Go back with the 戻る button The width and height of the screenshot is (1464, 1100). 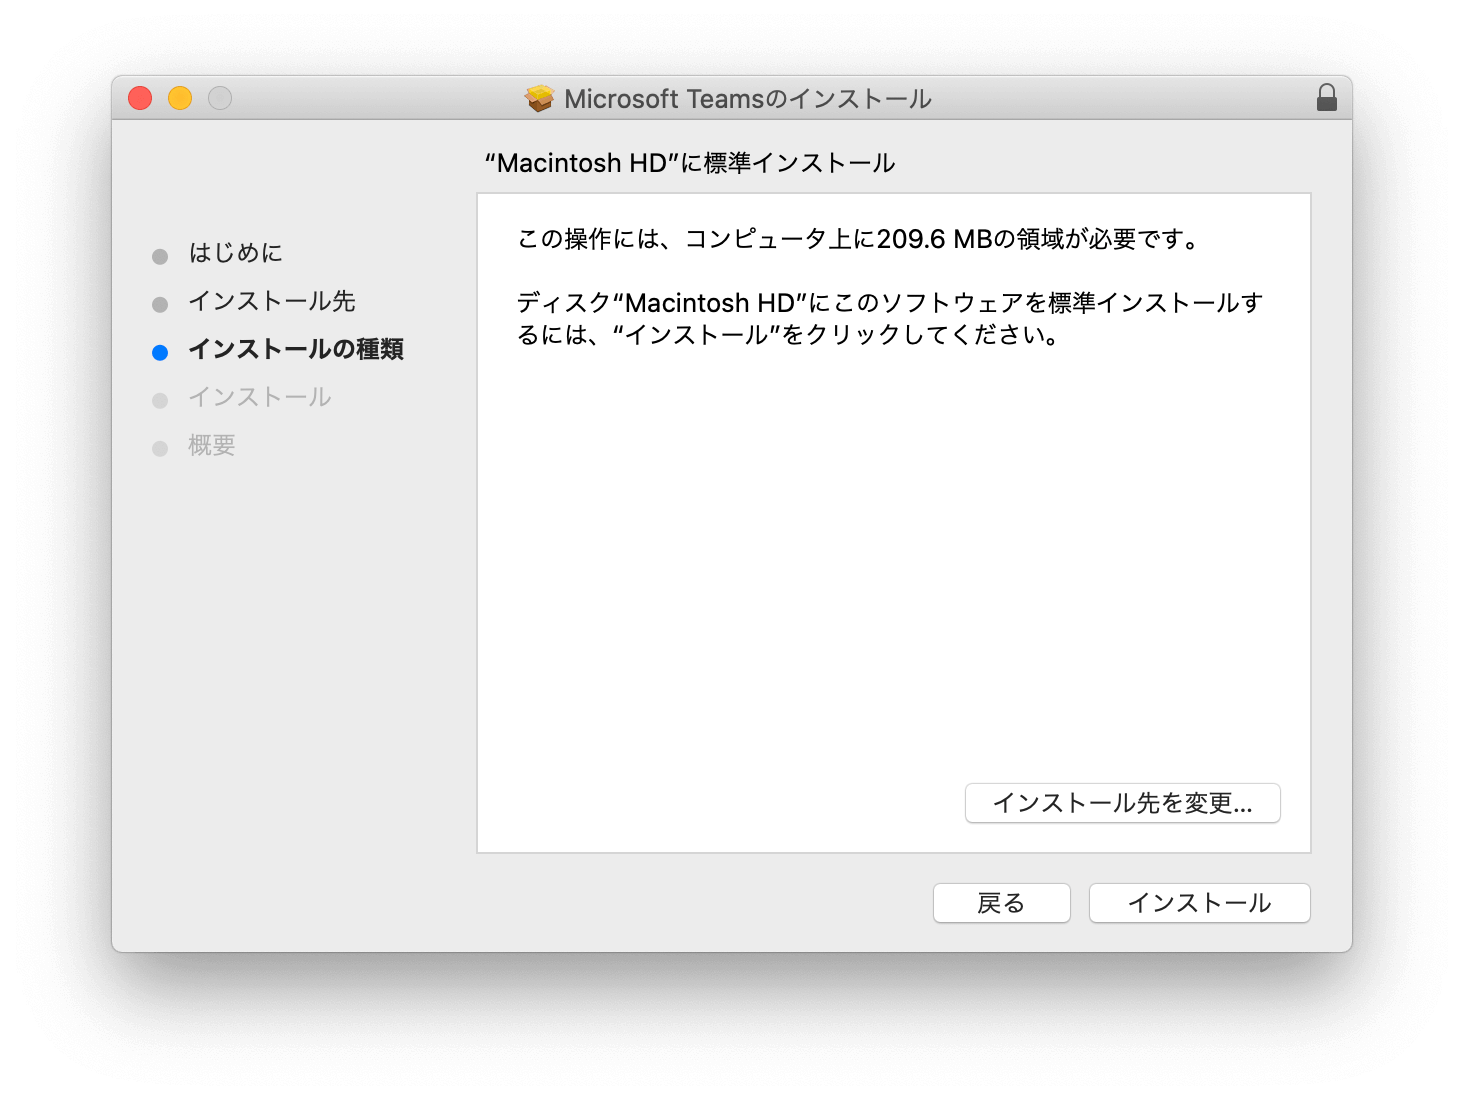pos(1001,903)
